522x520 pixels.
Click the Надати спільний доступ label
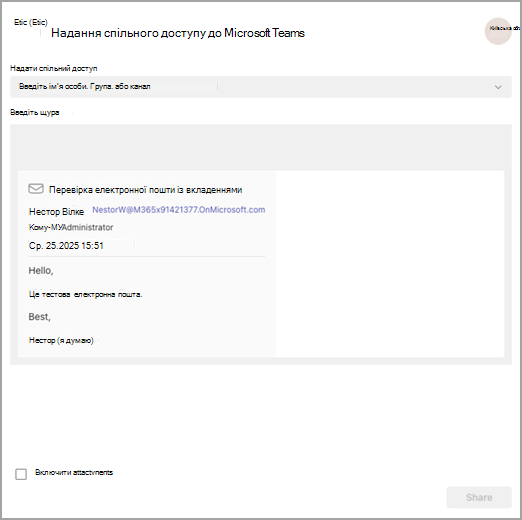click(x=54, y=68)
